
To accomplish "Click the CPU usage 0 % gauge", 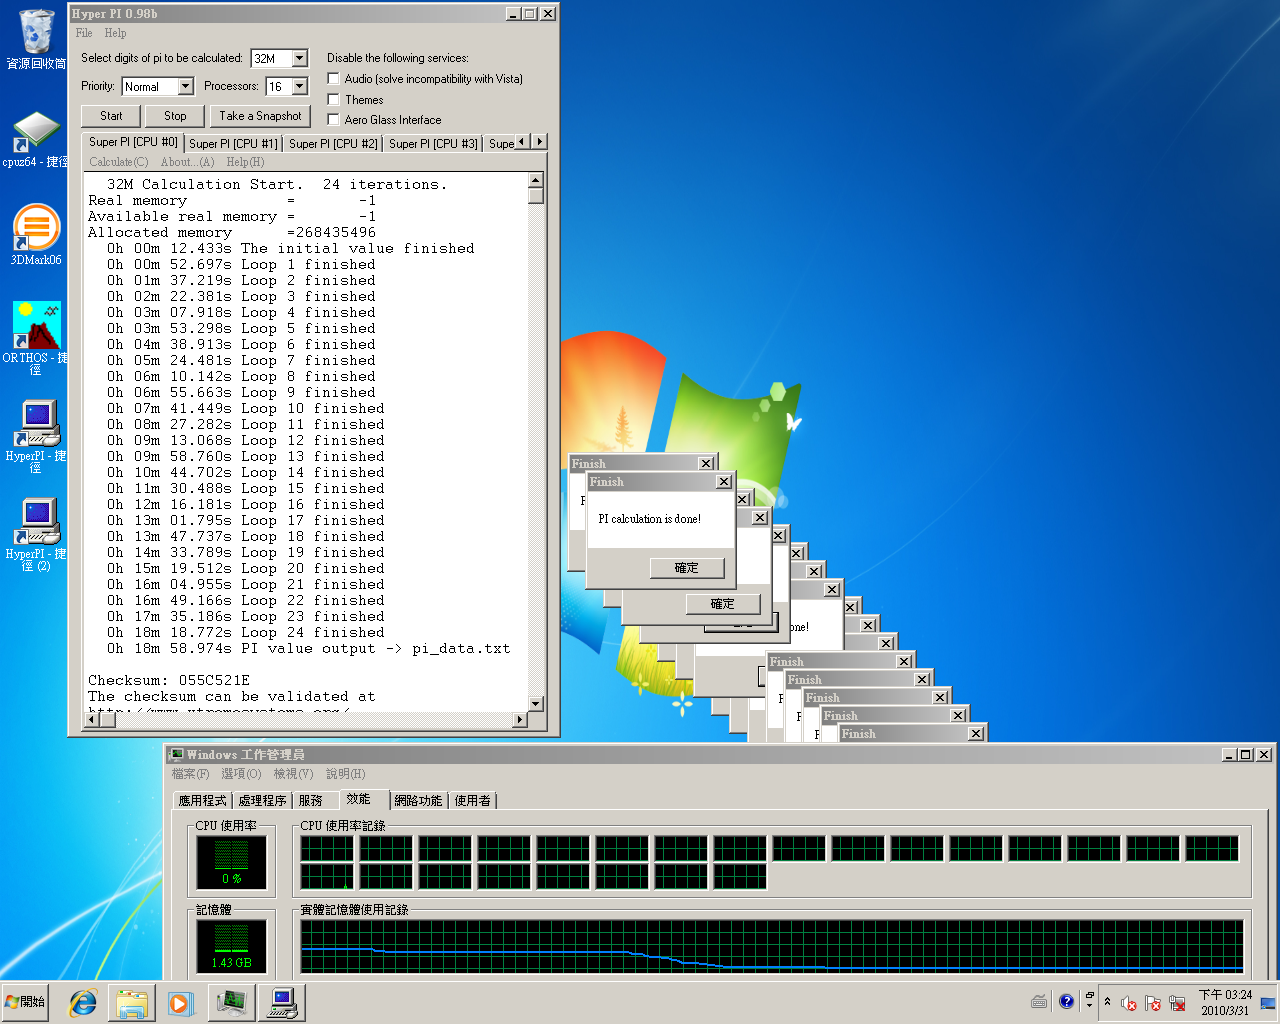I will [x=231, y=863].
